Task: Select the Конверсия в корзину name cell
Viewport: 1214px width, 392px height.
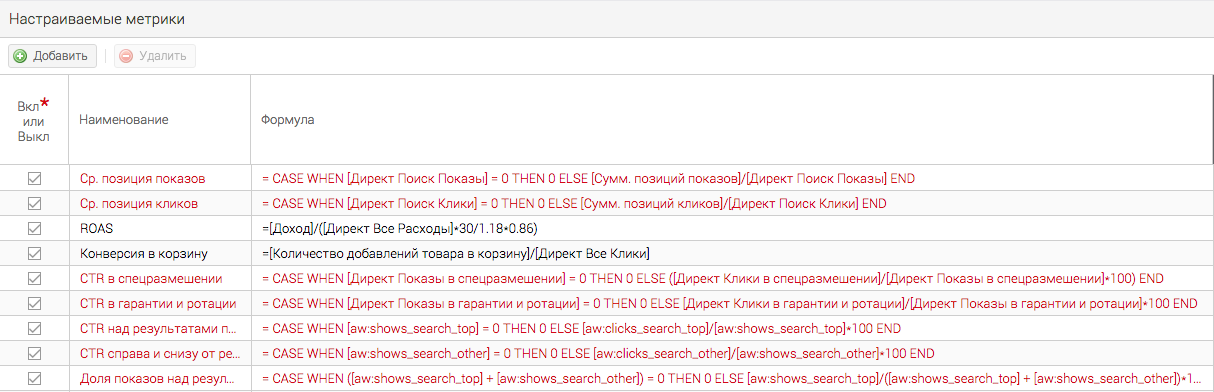Action: click(x=159, y=253)
